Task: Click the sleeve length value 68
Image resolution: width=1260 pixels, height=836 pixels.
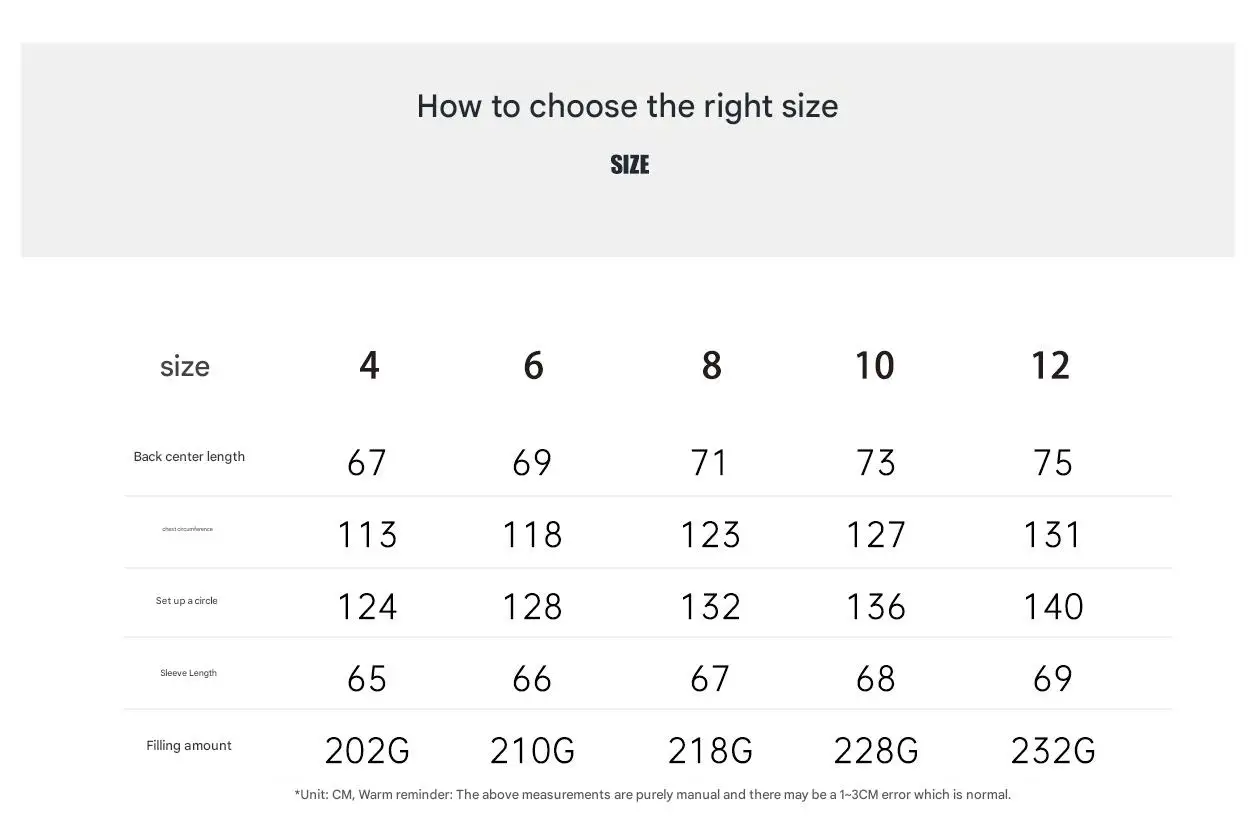Action: click(x=876, y=679)
